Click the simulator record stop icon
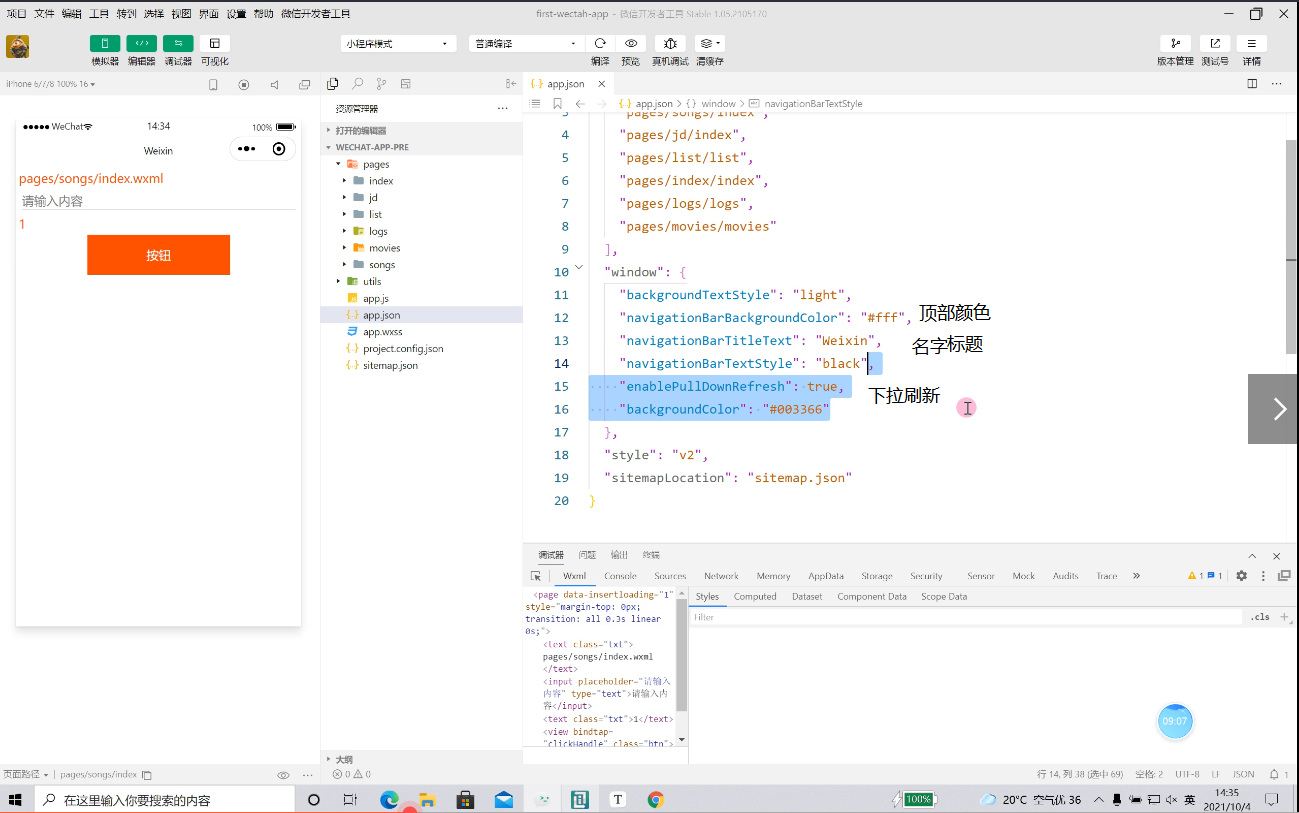Image resolution: width=1299 pixels, height=813 pixels. point(244,85)
